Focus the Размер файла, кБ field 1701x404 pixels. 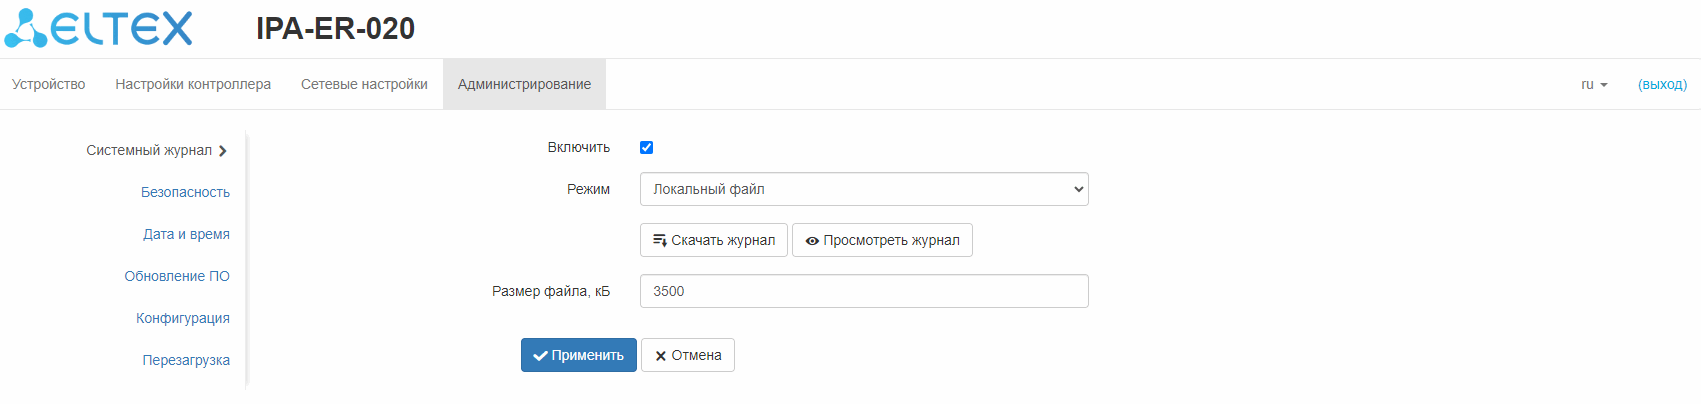(x=864, y=291)
